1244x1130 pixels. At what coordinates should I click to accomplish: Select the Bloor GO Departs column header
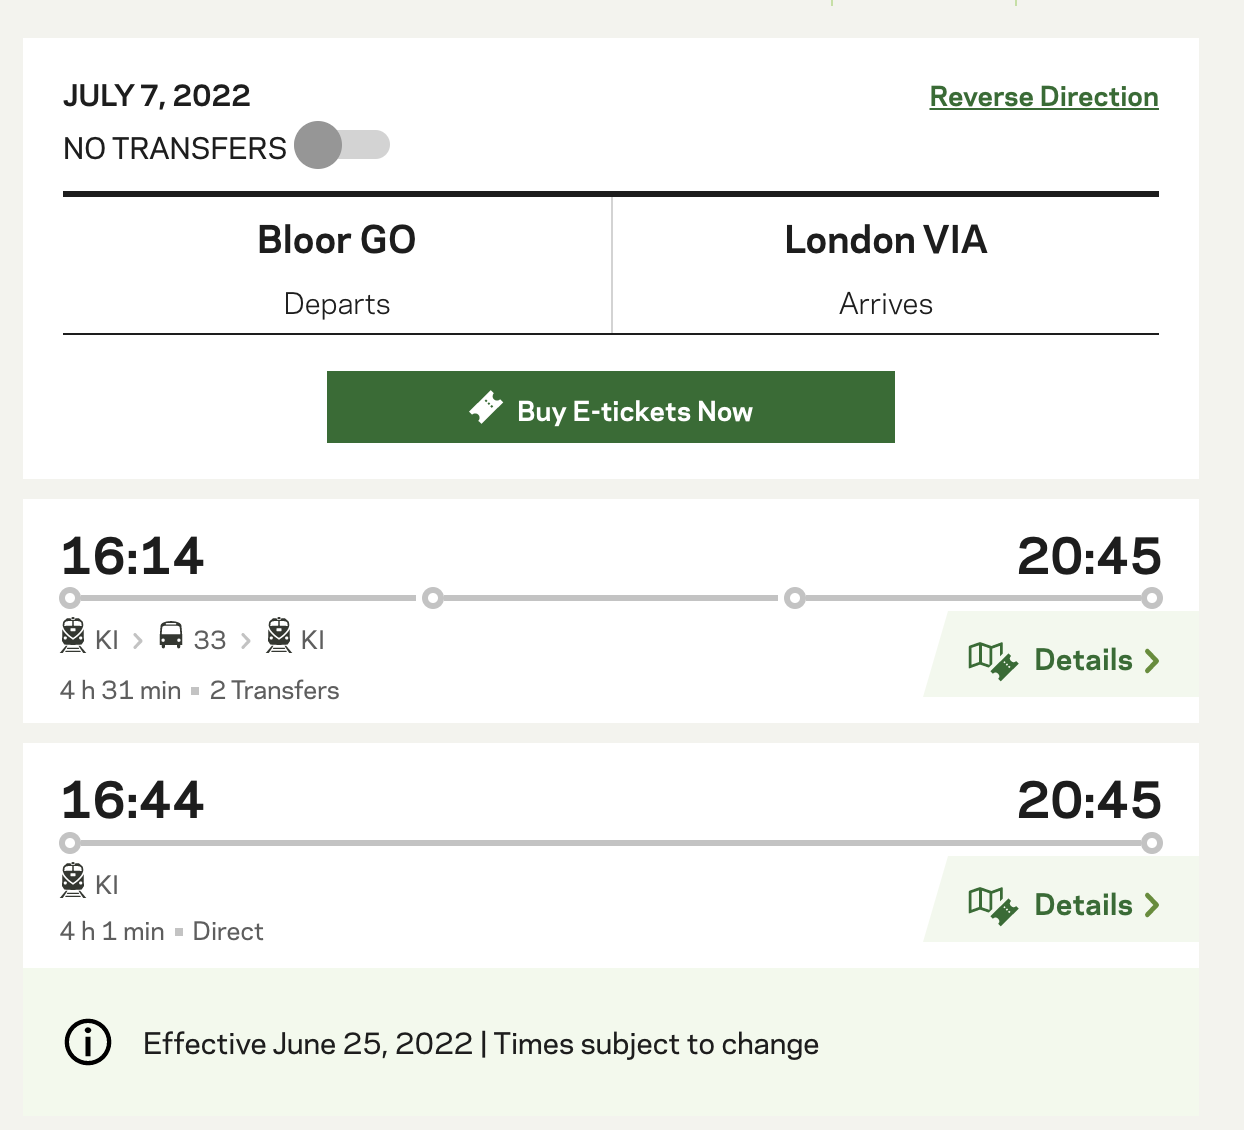click(337, 266)
